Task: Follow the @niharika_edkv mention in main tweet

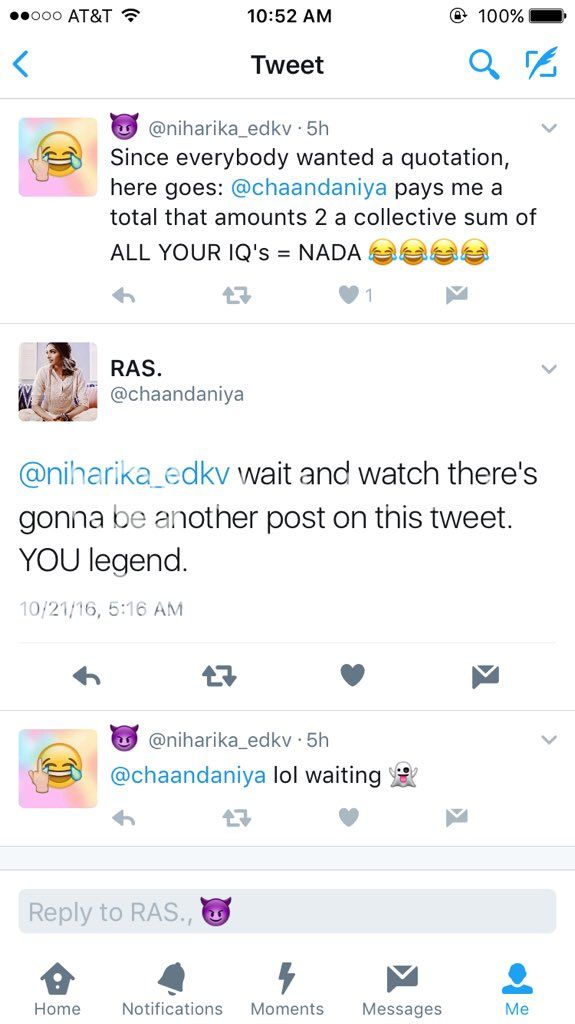Action: pyautogui.click(x=124, y=475)
